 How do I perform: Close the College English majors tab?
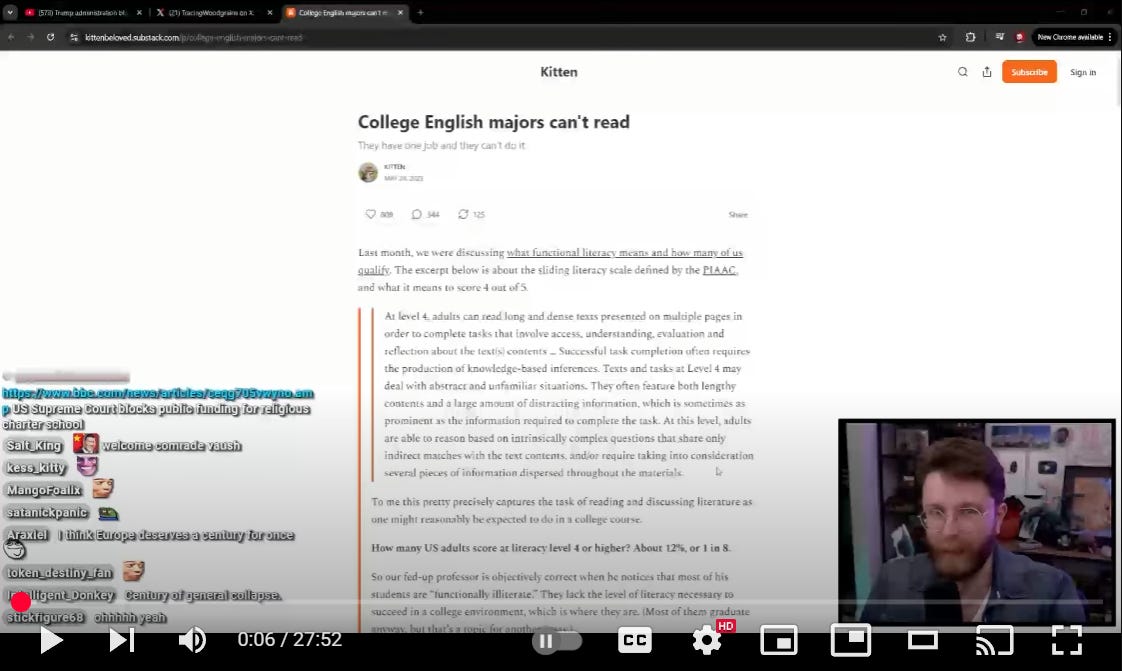[x=400, y=13]
